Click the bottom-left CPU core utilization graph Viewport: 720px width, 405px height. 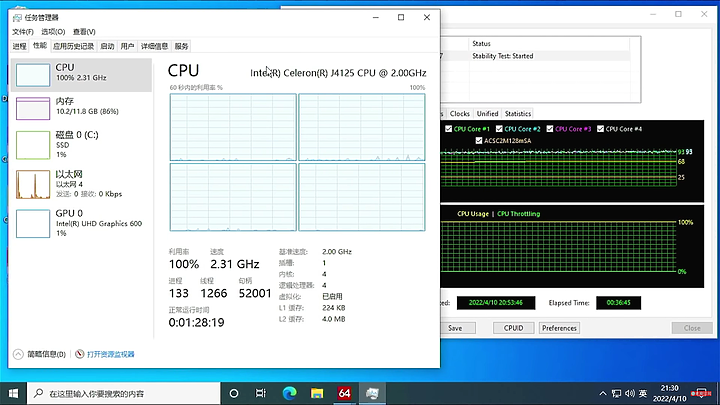[x=233, y=197]
